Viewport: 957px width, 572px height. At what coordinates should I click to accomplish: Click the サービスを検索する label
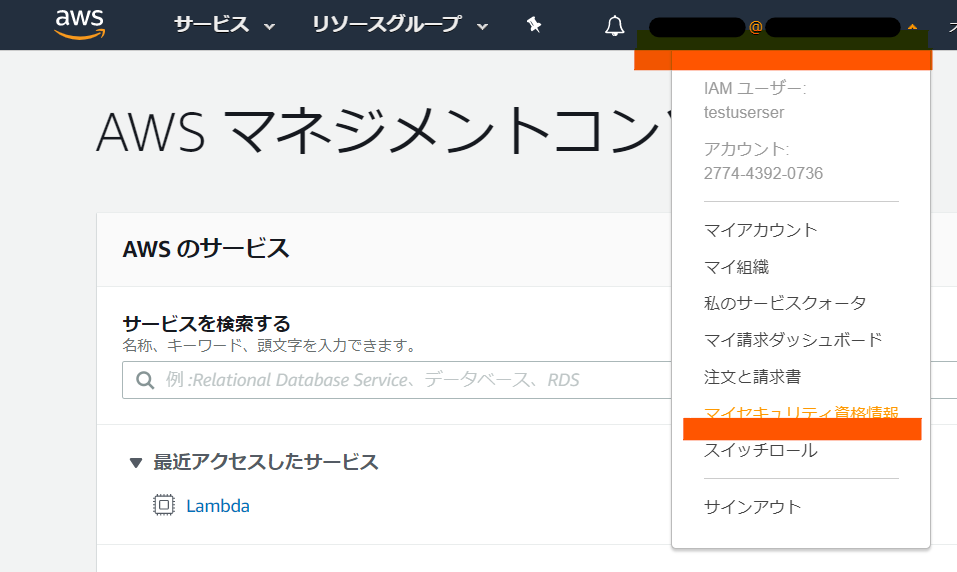pyautogui.click(x=206, y=323)
